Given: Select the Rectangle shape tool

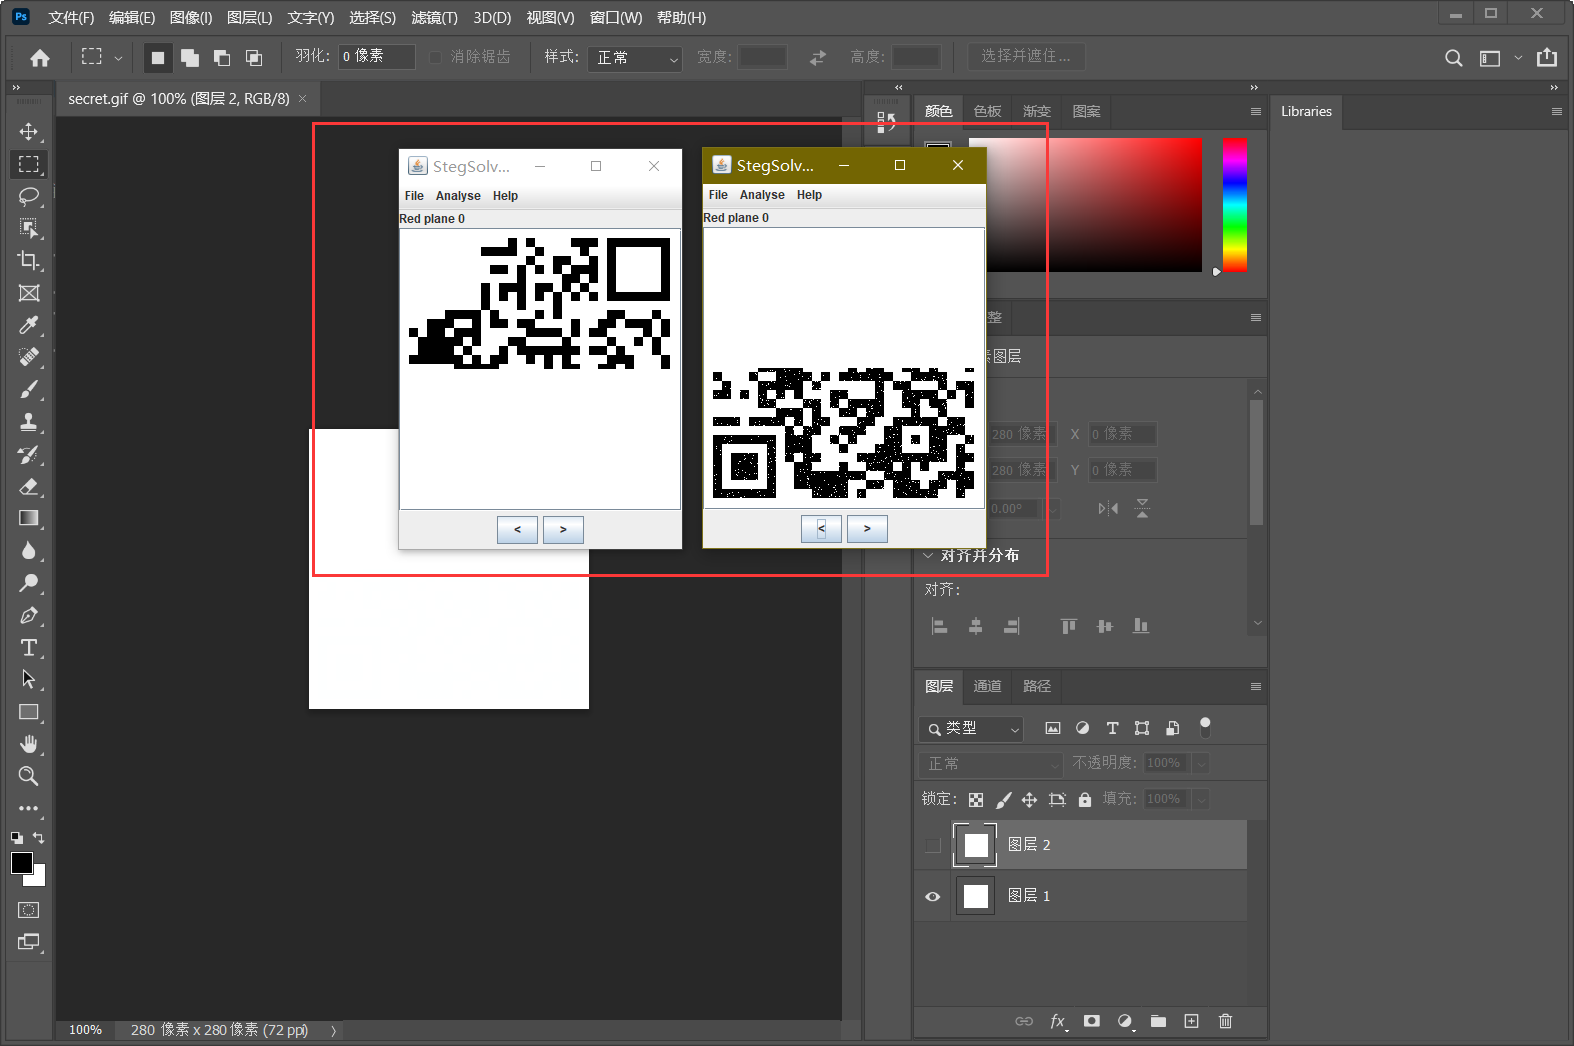Looking at the screenshot, I should pyautogui.click(x=29, y=712).
